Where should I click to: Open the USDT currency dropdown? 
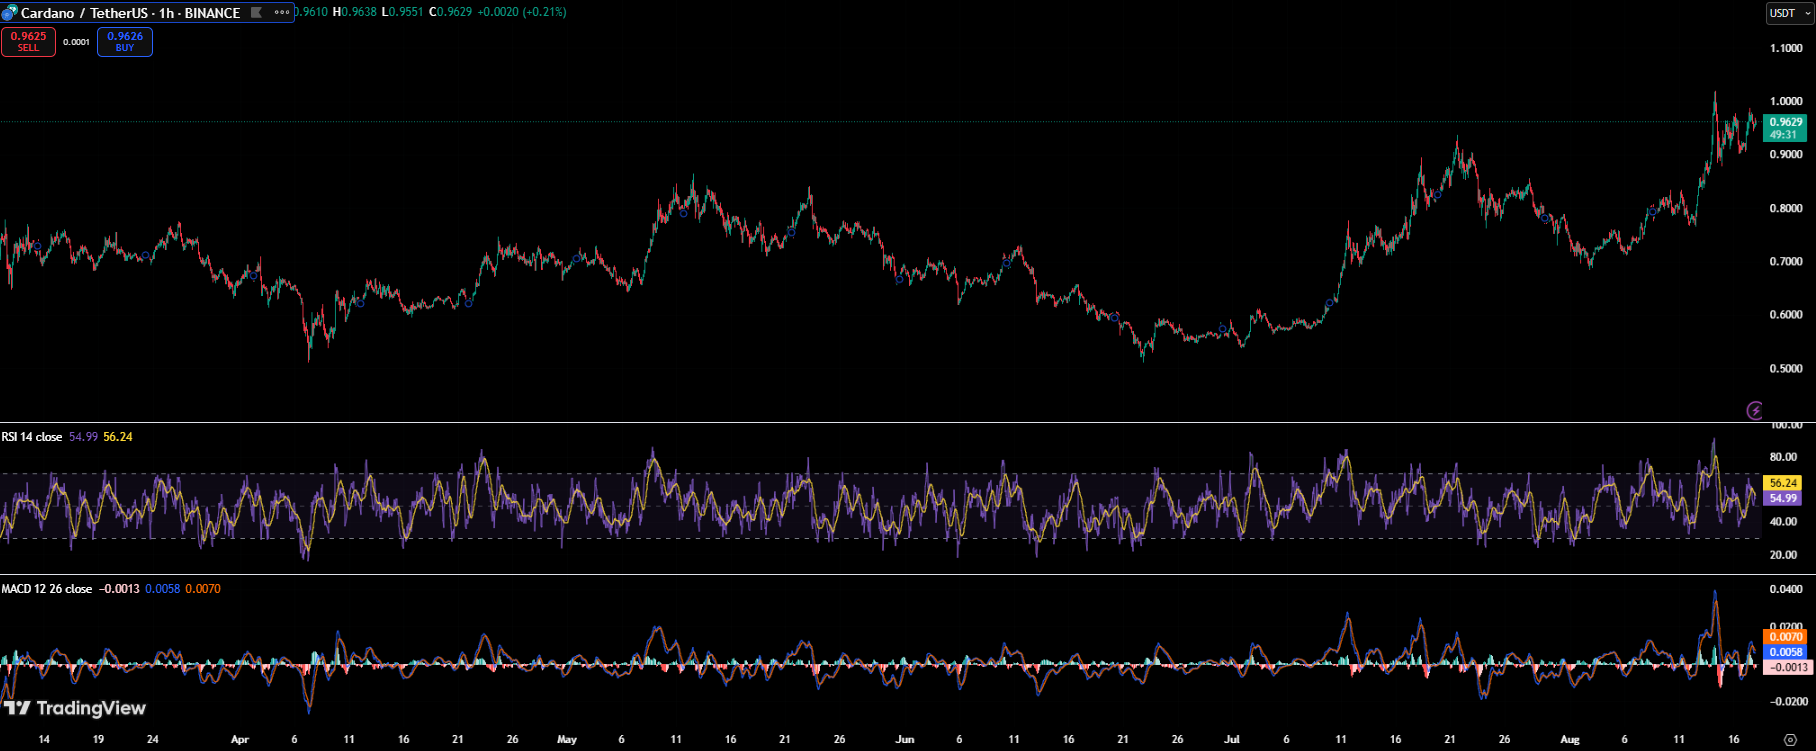1789,13
